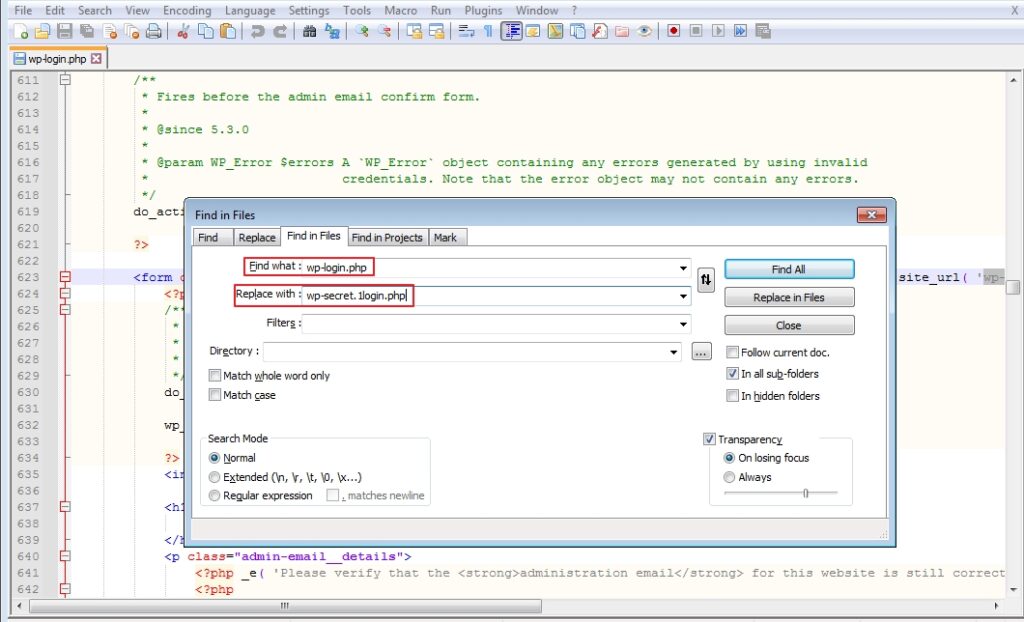The image size is (1024, 622).
Task: Click the Zoom In magnifier icon
Action: point(362,31)
